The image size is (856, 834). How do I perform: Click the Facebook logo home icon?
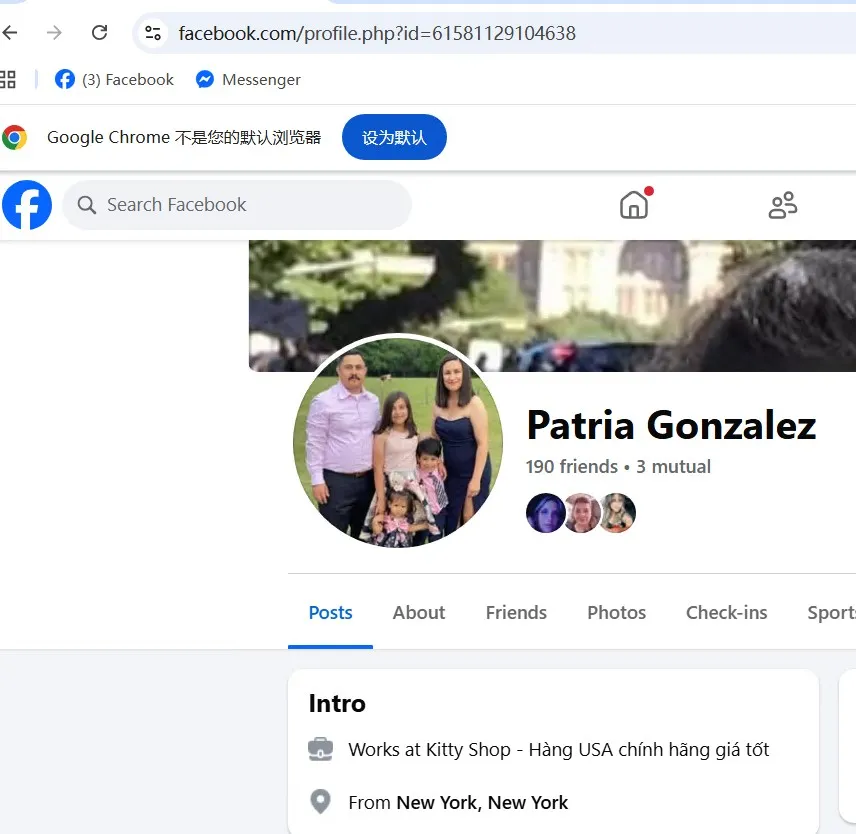click(x=27, y=205)
